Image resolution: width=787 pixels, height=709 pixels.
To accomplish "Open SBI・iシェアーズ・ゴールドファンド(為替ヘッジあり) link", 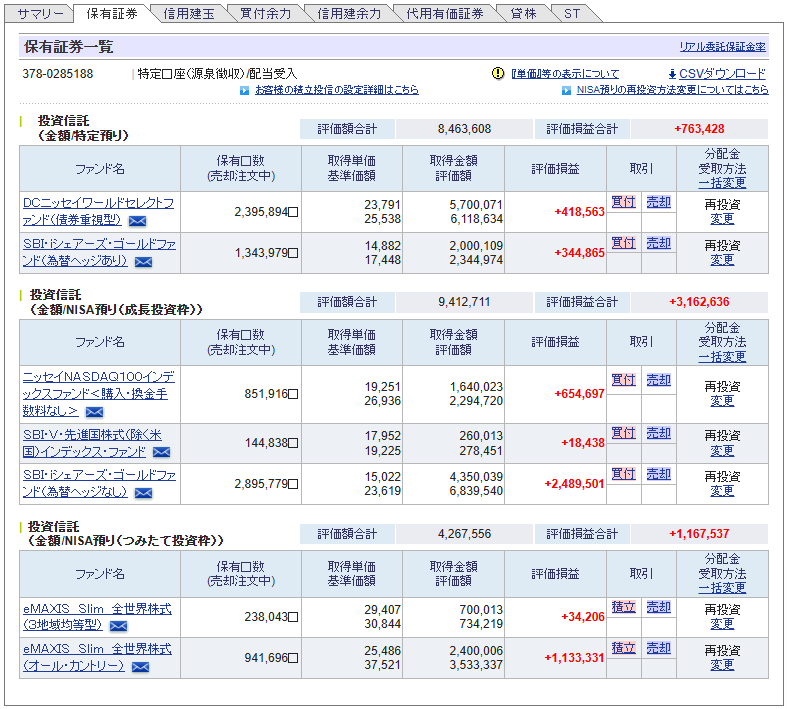I will tap(99, 252).
